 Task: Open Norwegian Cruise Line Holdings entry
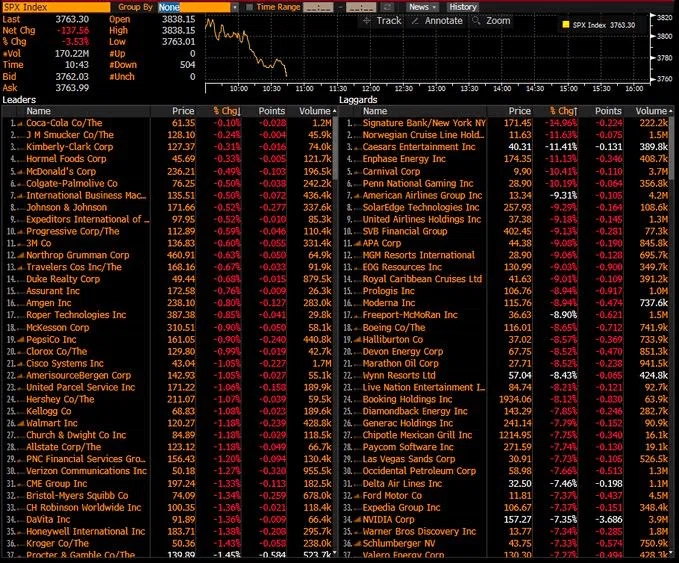click(423, 135)
